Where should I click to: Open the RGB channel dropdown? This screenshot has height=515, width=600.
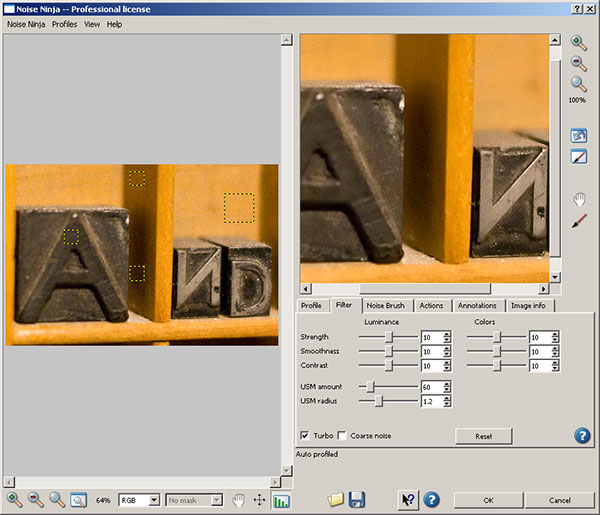139,499
